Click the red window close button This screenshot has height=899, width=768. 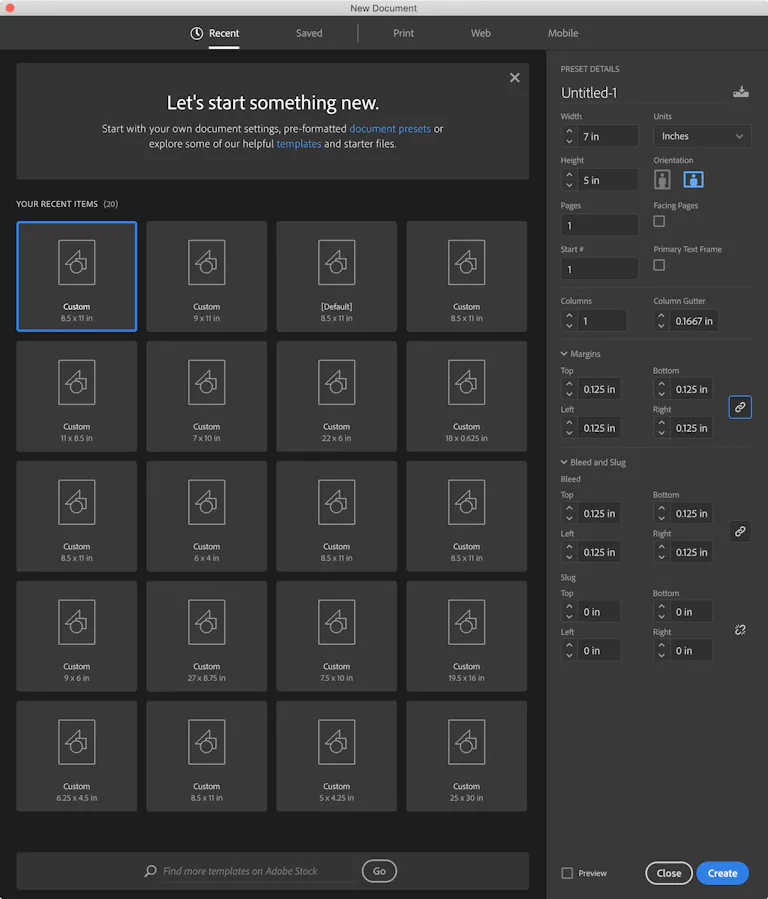pyautogui.click(x=10, y=7)
